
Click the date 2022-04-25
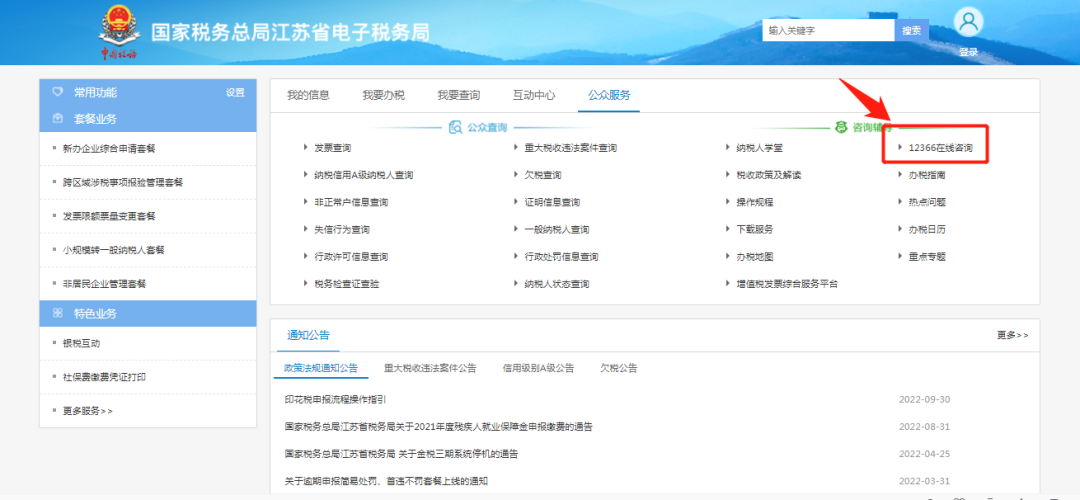924,454
